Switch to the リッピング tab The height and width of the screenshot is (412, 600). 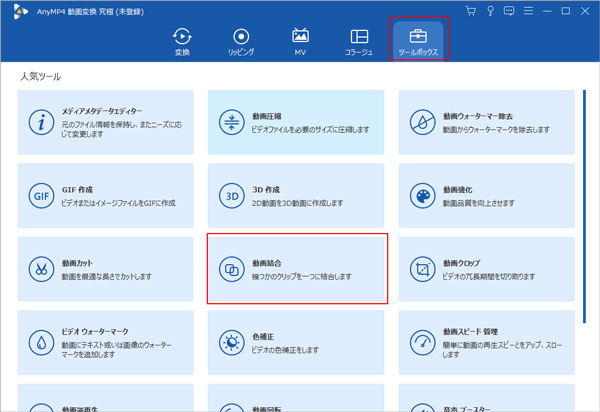pos(241,42)
